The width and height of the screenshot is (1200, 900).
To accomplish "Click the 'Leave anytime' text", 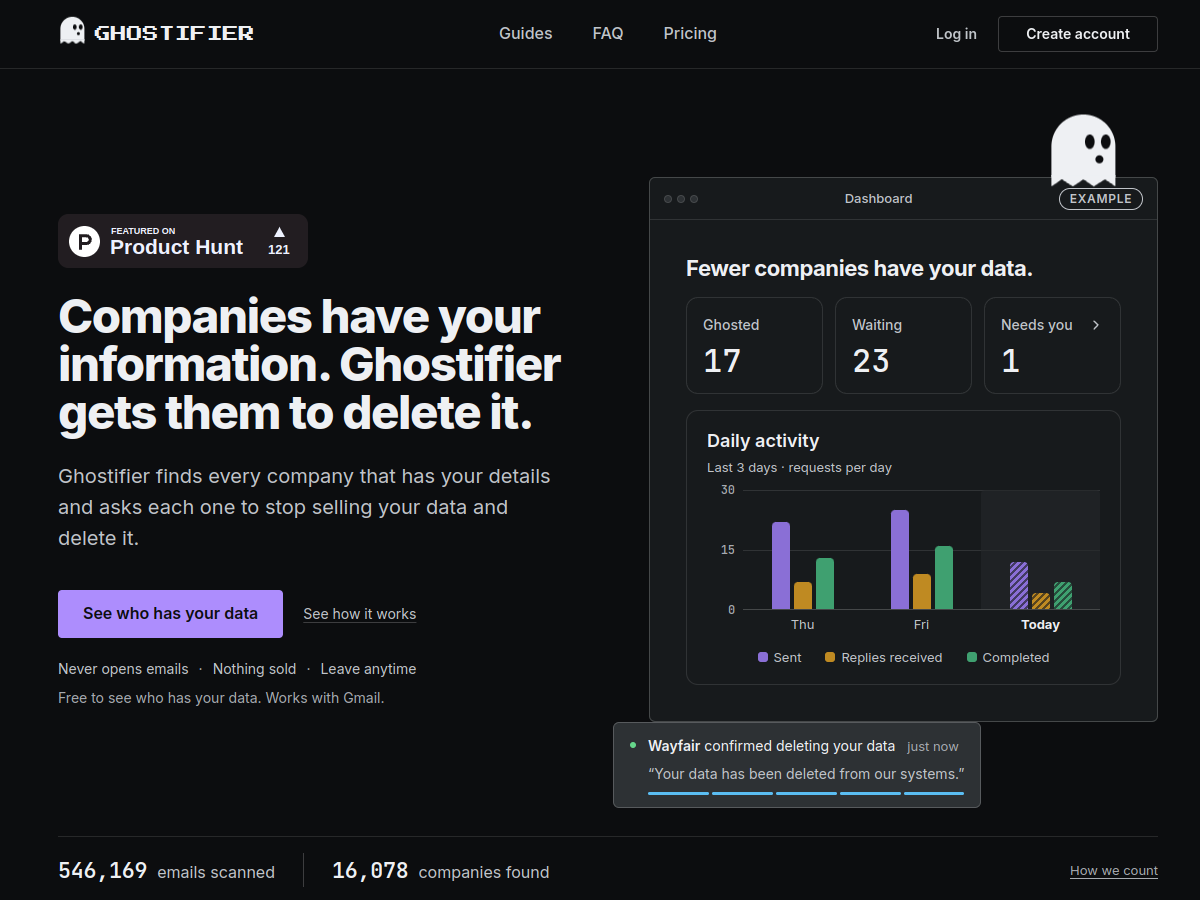I will click(x=368, y=669).
